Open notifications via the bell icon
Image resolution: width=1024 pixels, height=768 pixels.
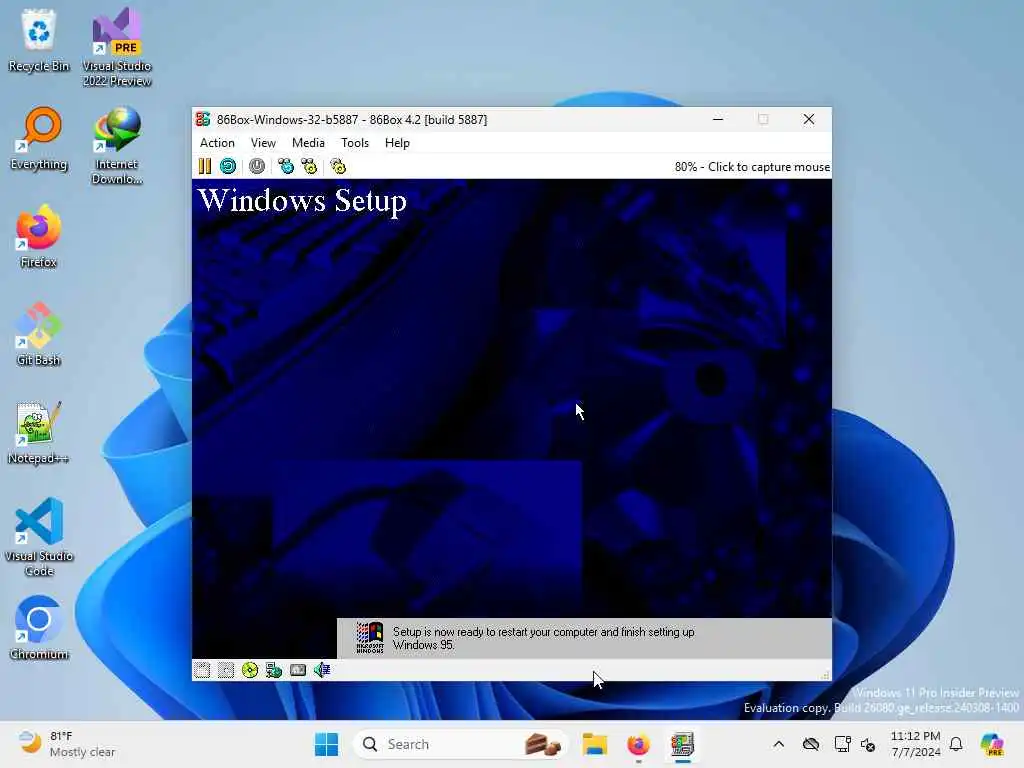[956, 744]
